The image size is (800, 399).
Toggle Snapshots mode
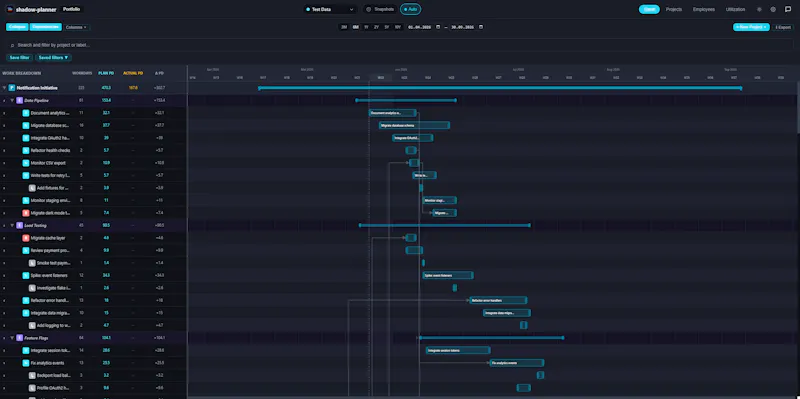tap(380, 9)
